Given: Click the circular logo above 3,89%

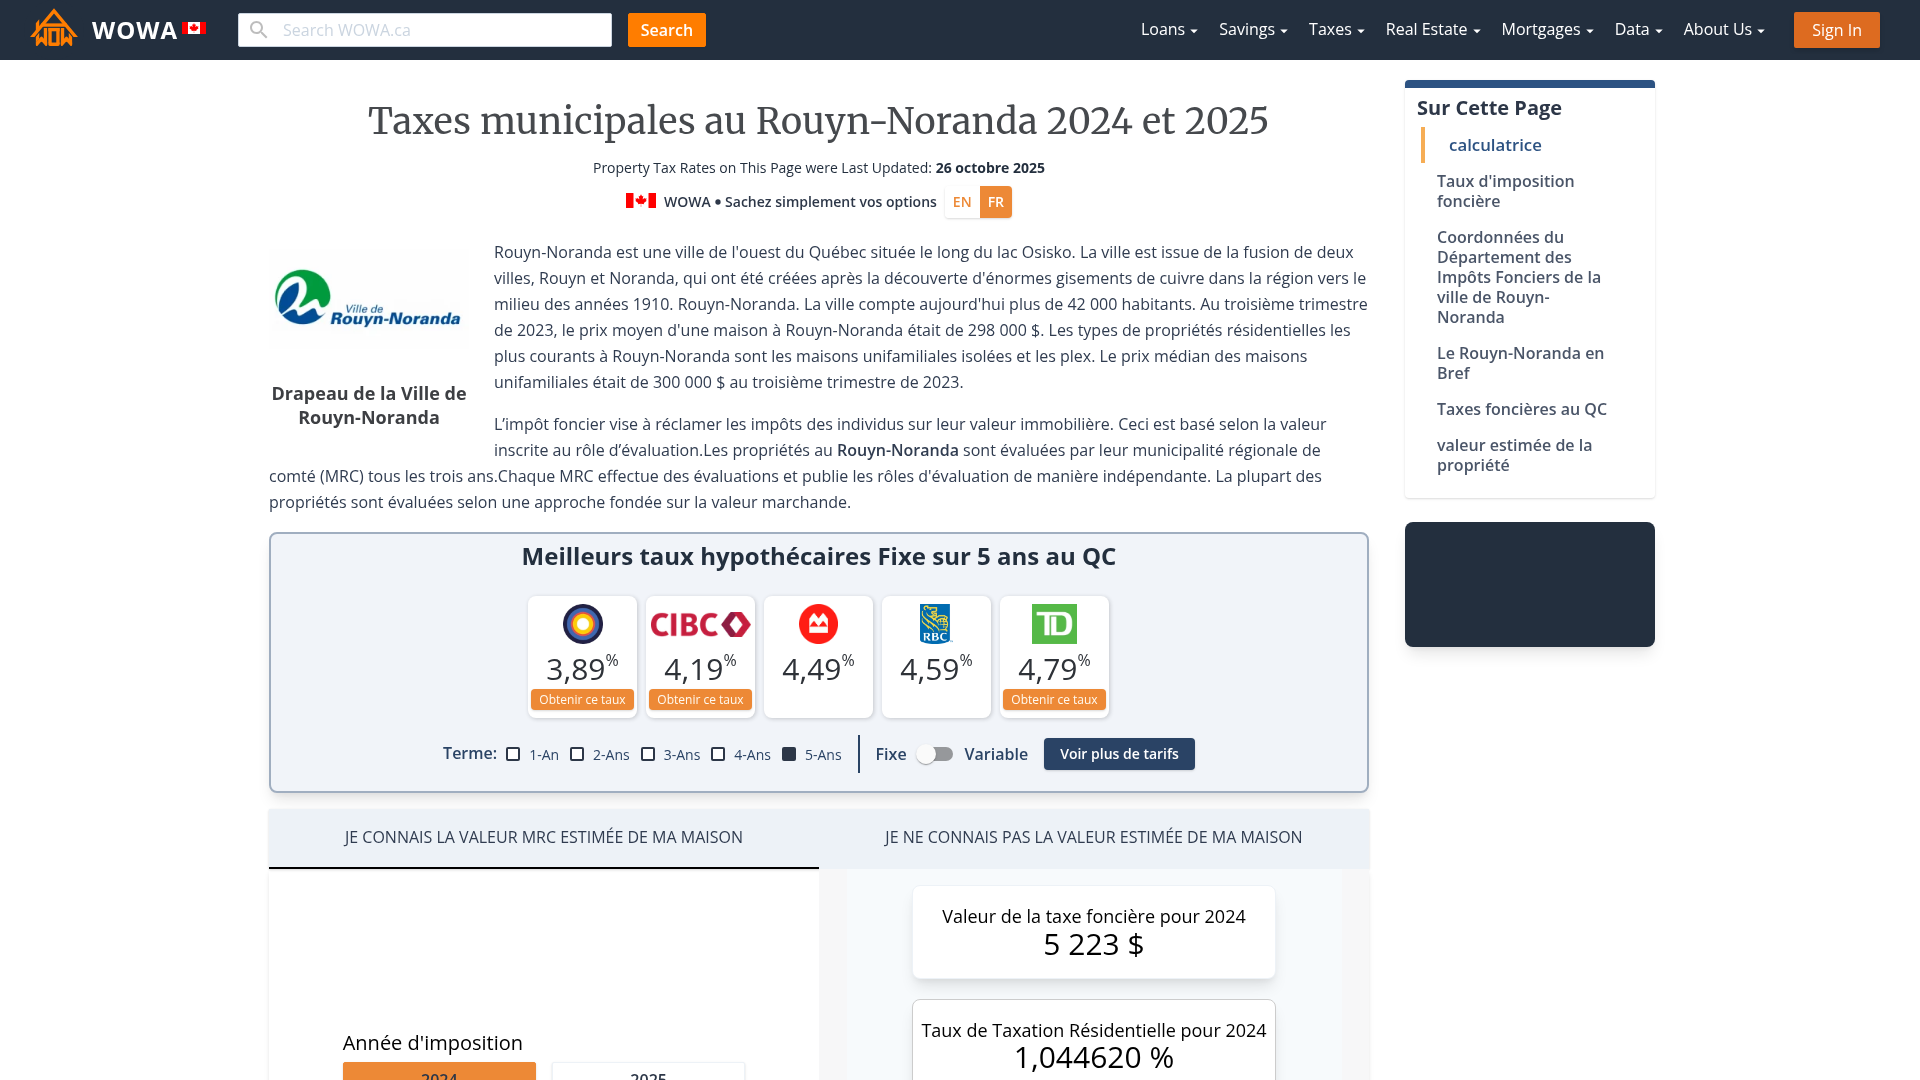Looking at the screenshot, I should pos(582,624).
